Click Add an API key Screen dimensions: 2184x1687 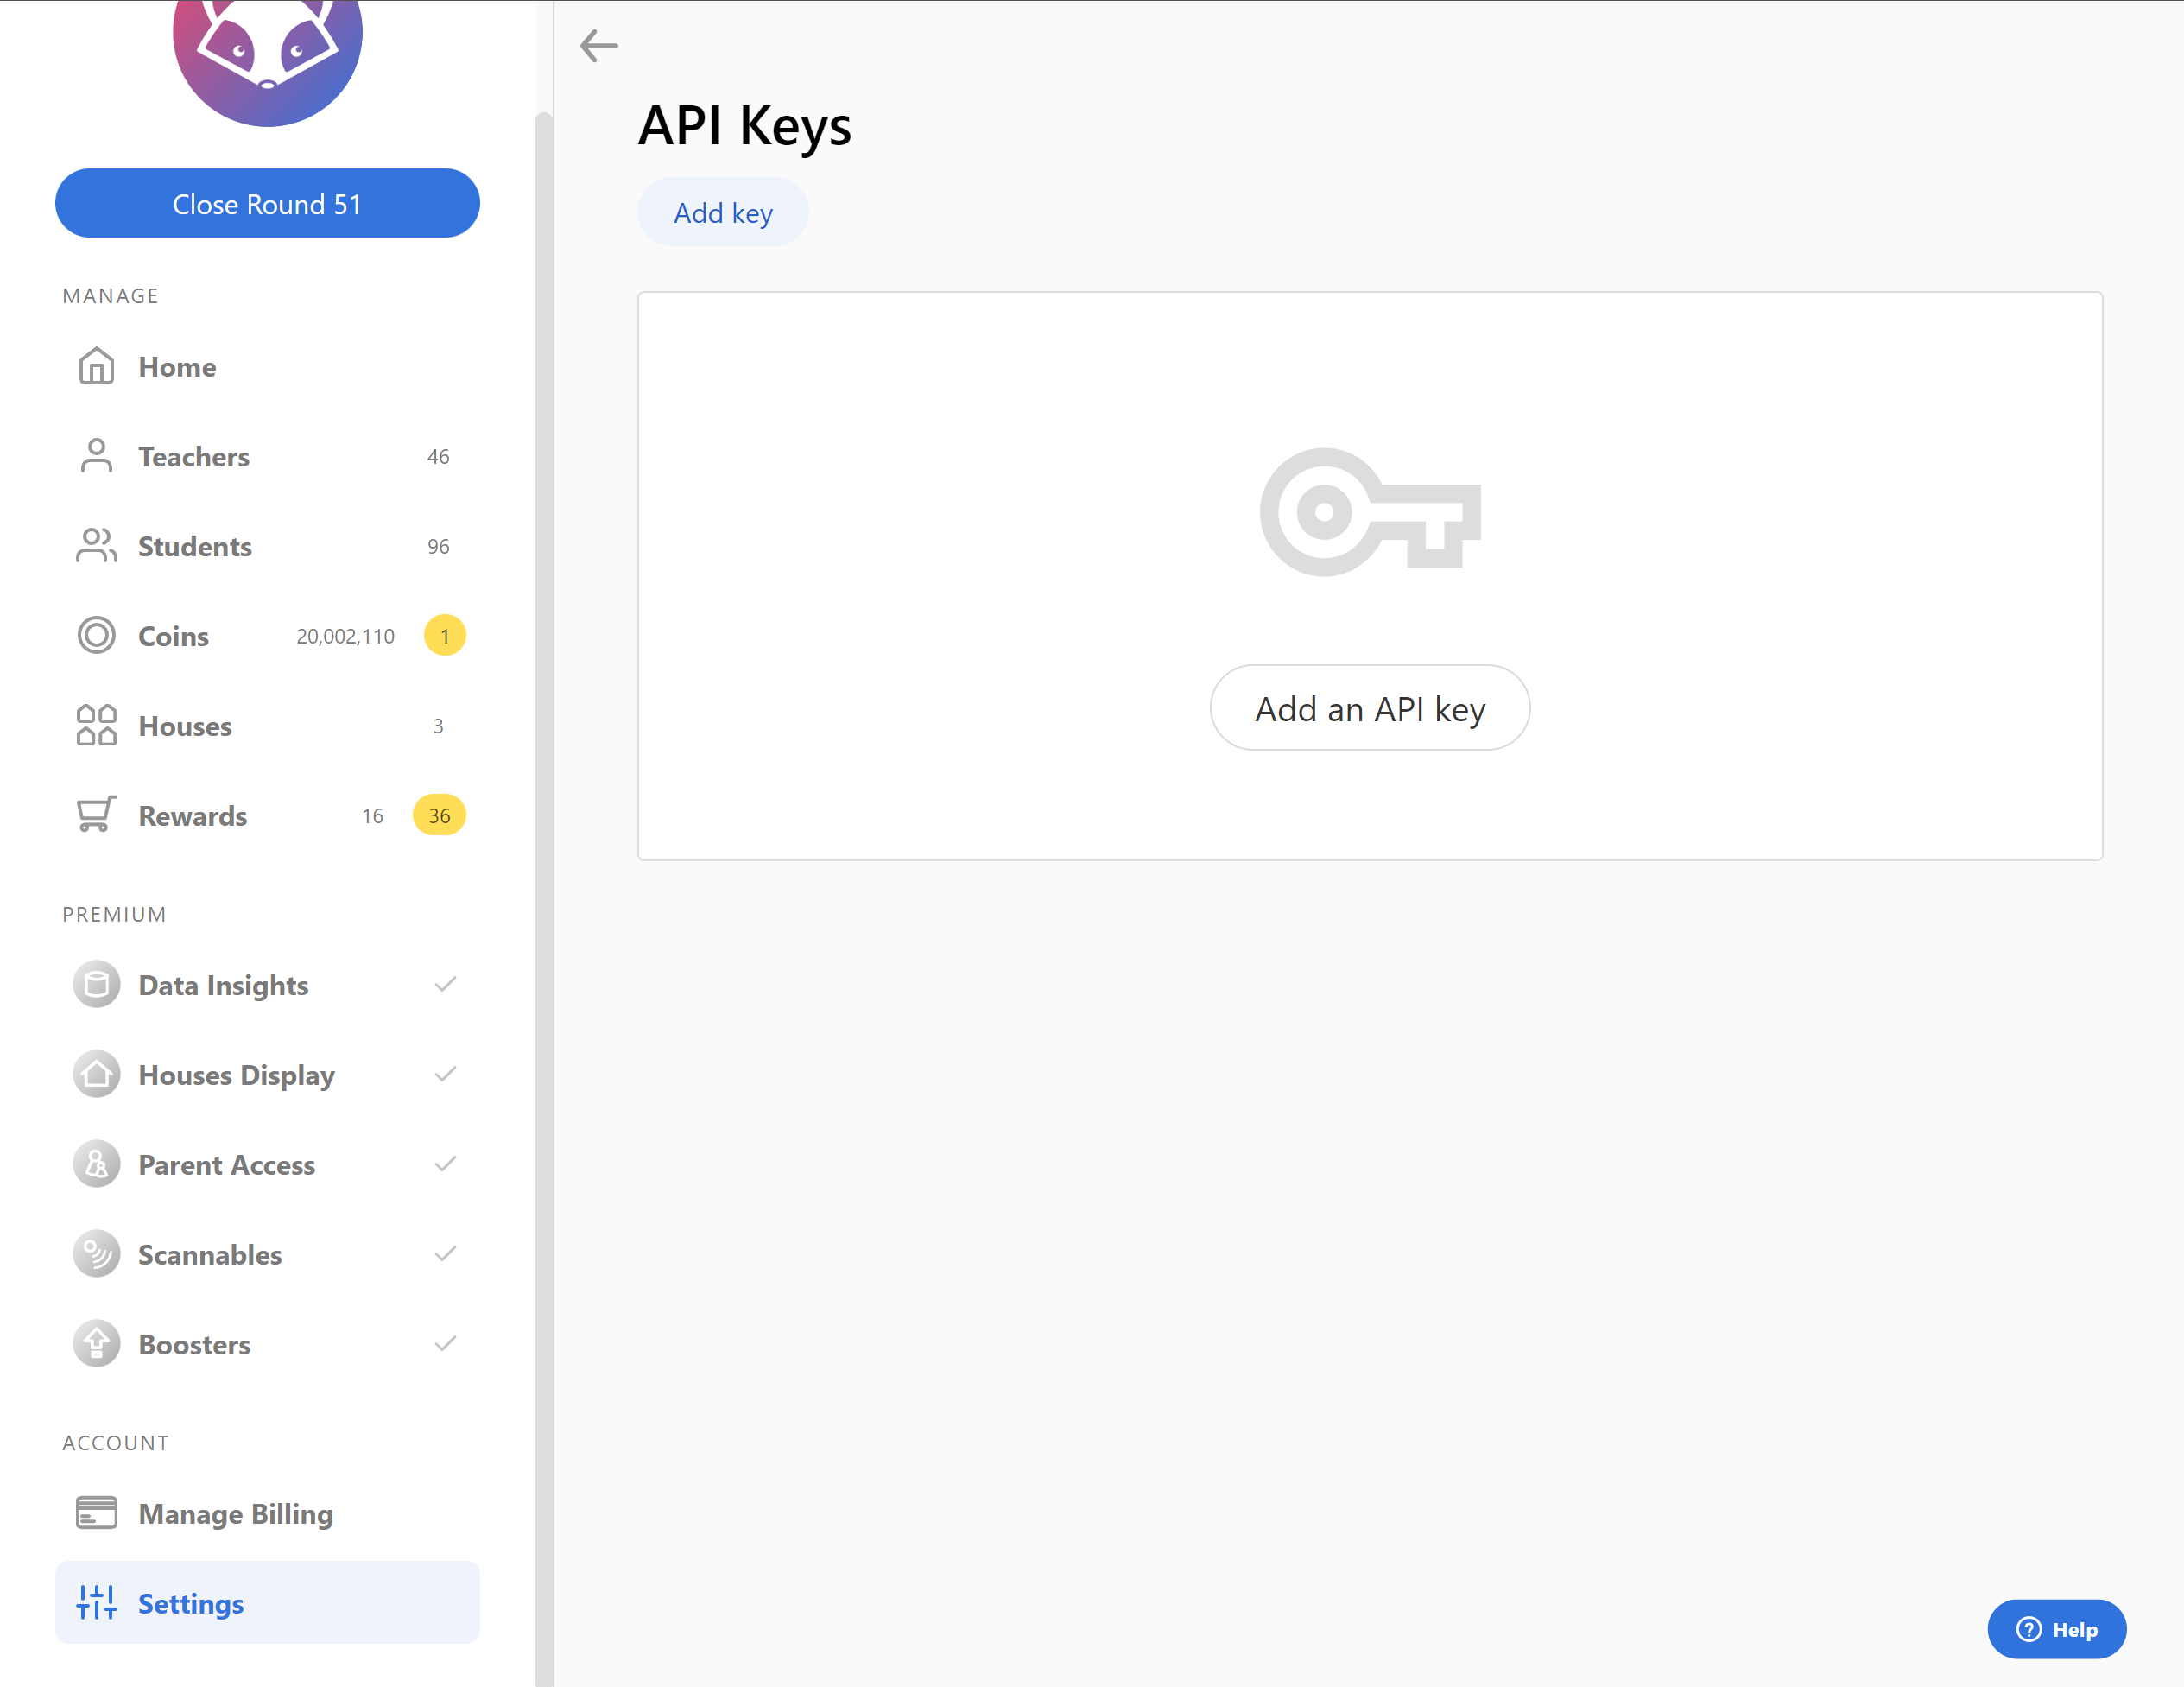click(x=1369, y=708)
